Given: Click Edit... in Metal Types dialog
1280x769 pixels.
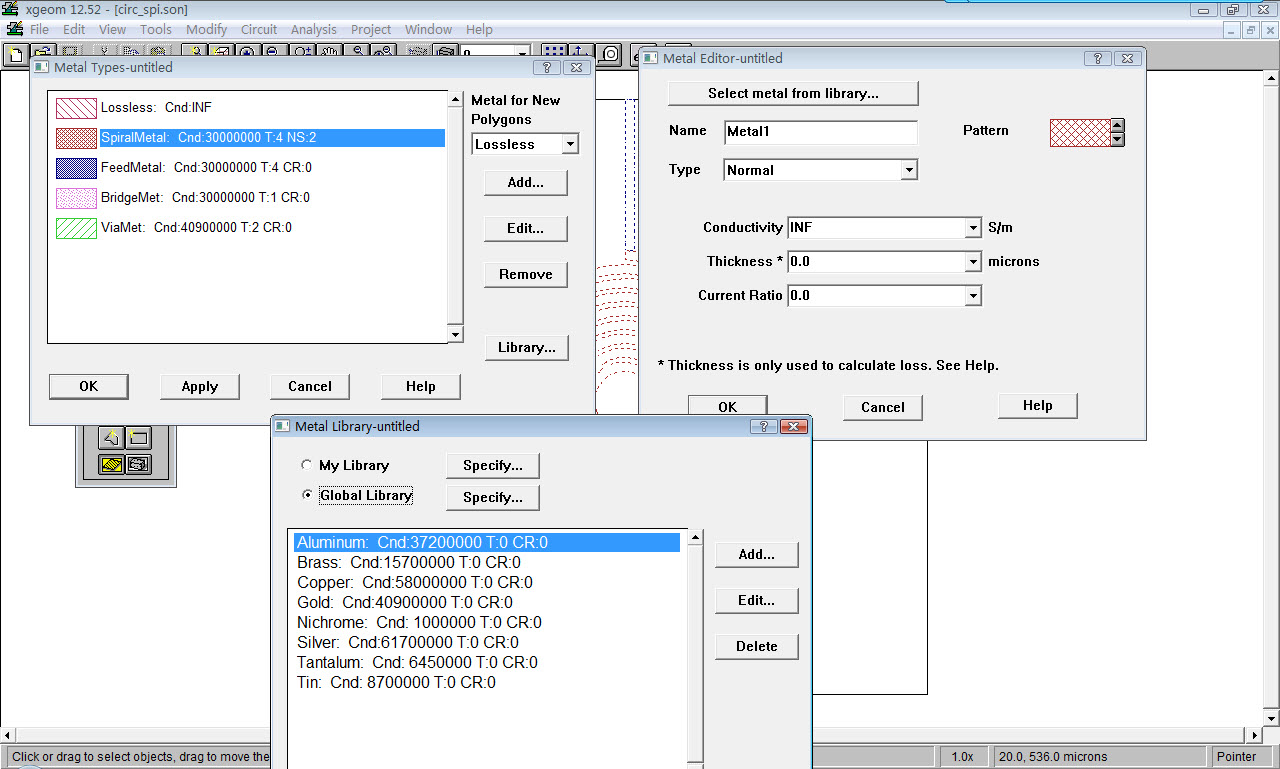Looking at the screenshot, I should tap(525, 229).
